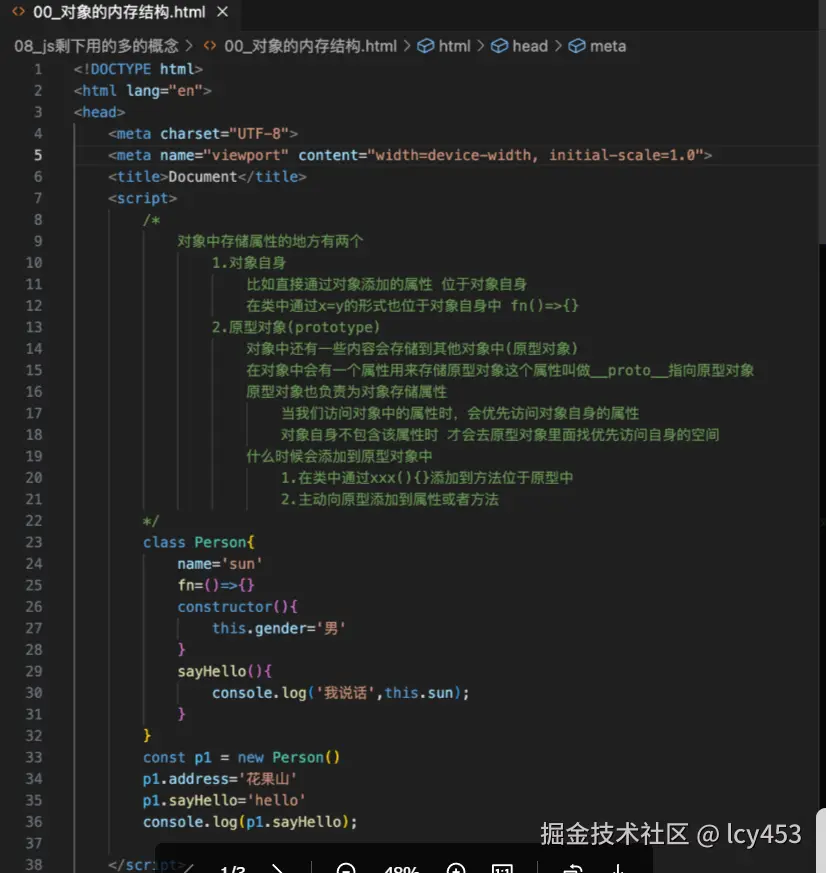
Task: Expand chevron between head and meta breadcrumbs
Action: point(558,46)
